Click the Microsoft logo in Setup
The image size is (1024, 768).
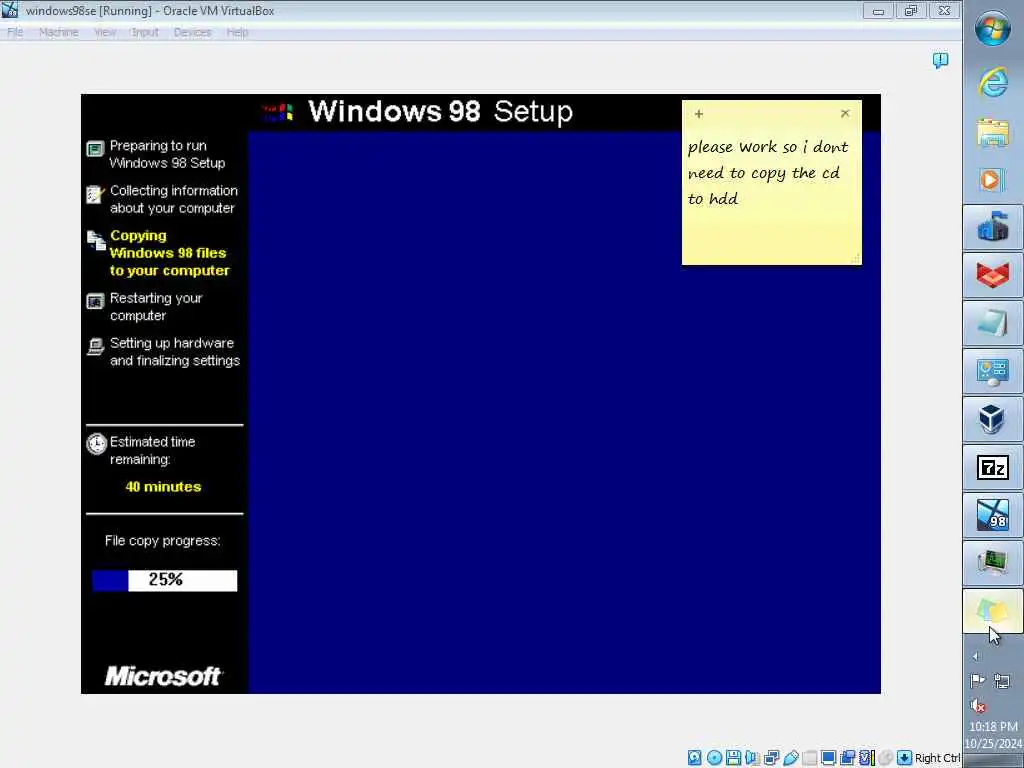[x=163, y=676]
